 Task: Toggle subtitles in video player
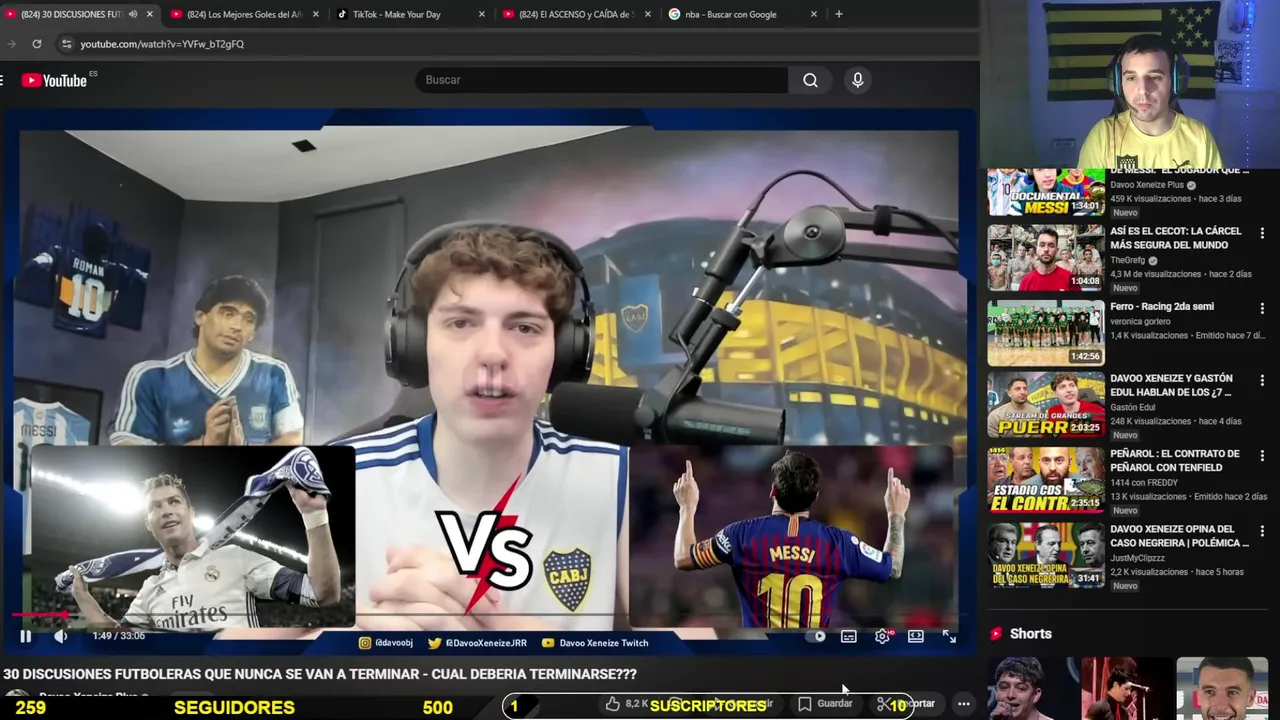[x=849, y=636]
